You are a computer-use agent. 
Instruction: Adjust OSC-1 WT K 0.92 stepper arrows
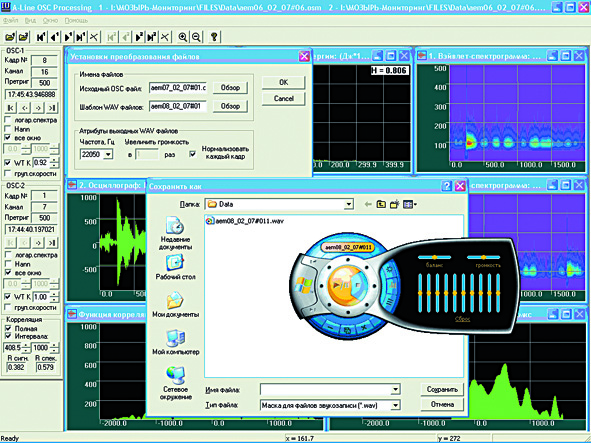[x=55, y=163]
